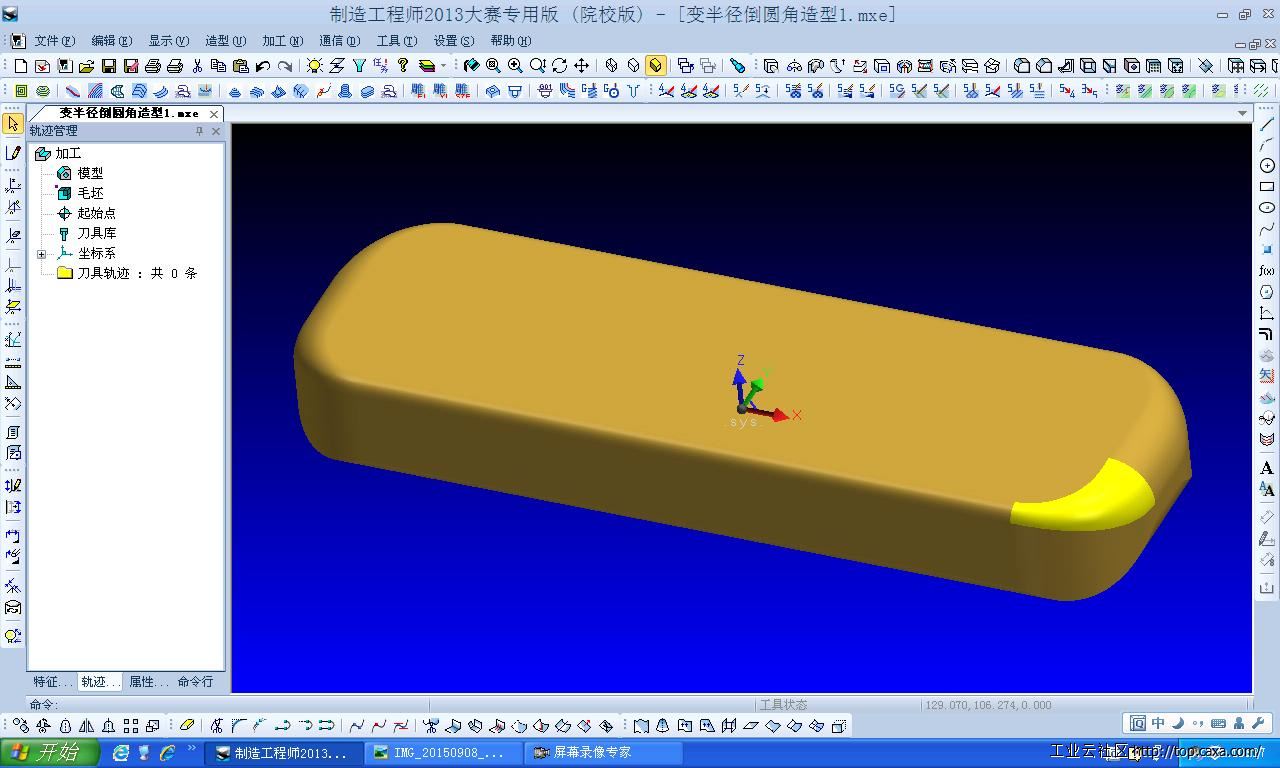This screenshot has height=768, width=1280.
Task: Toggle the highlighted shaded display mode button
Action: coord(655,66)
